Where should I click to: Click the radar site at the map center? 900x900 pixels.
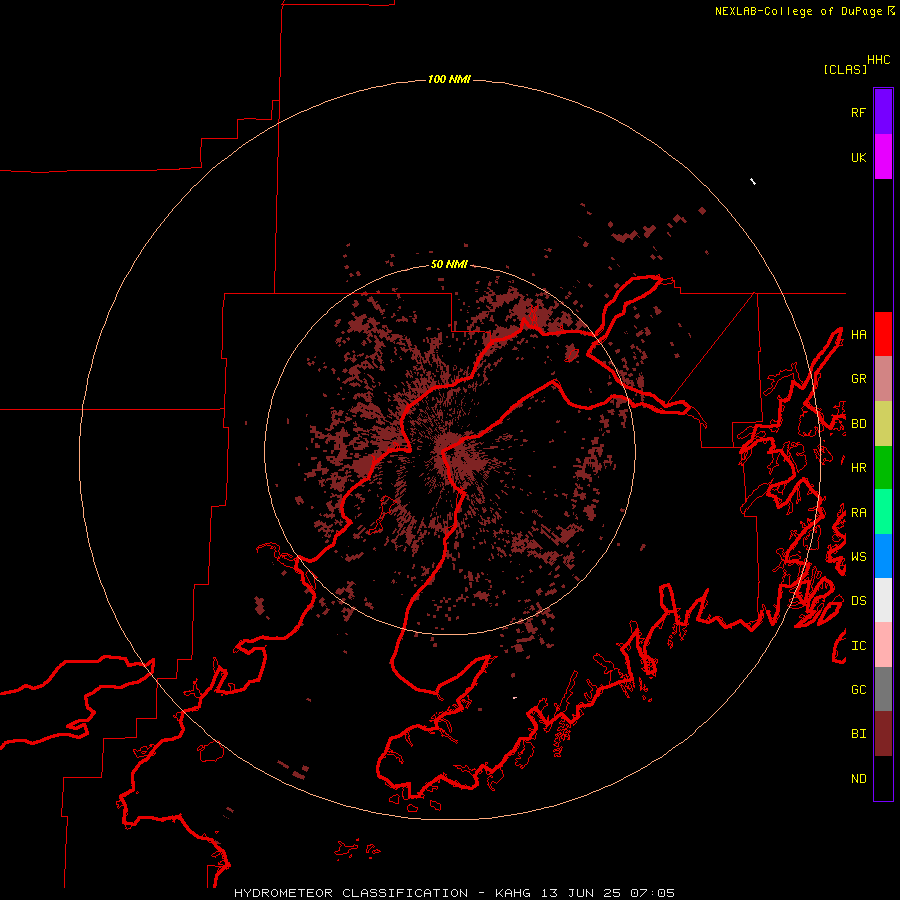pyautogui.click(x=449, y=449)
